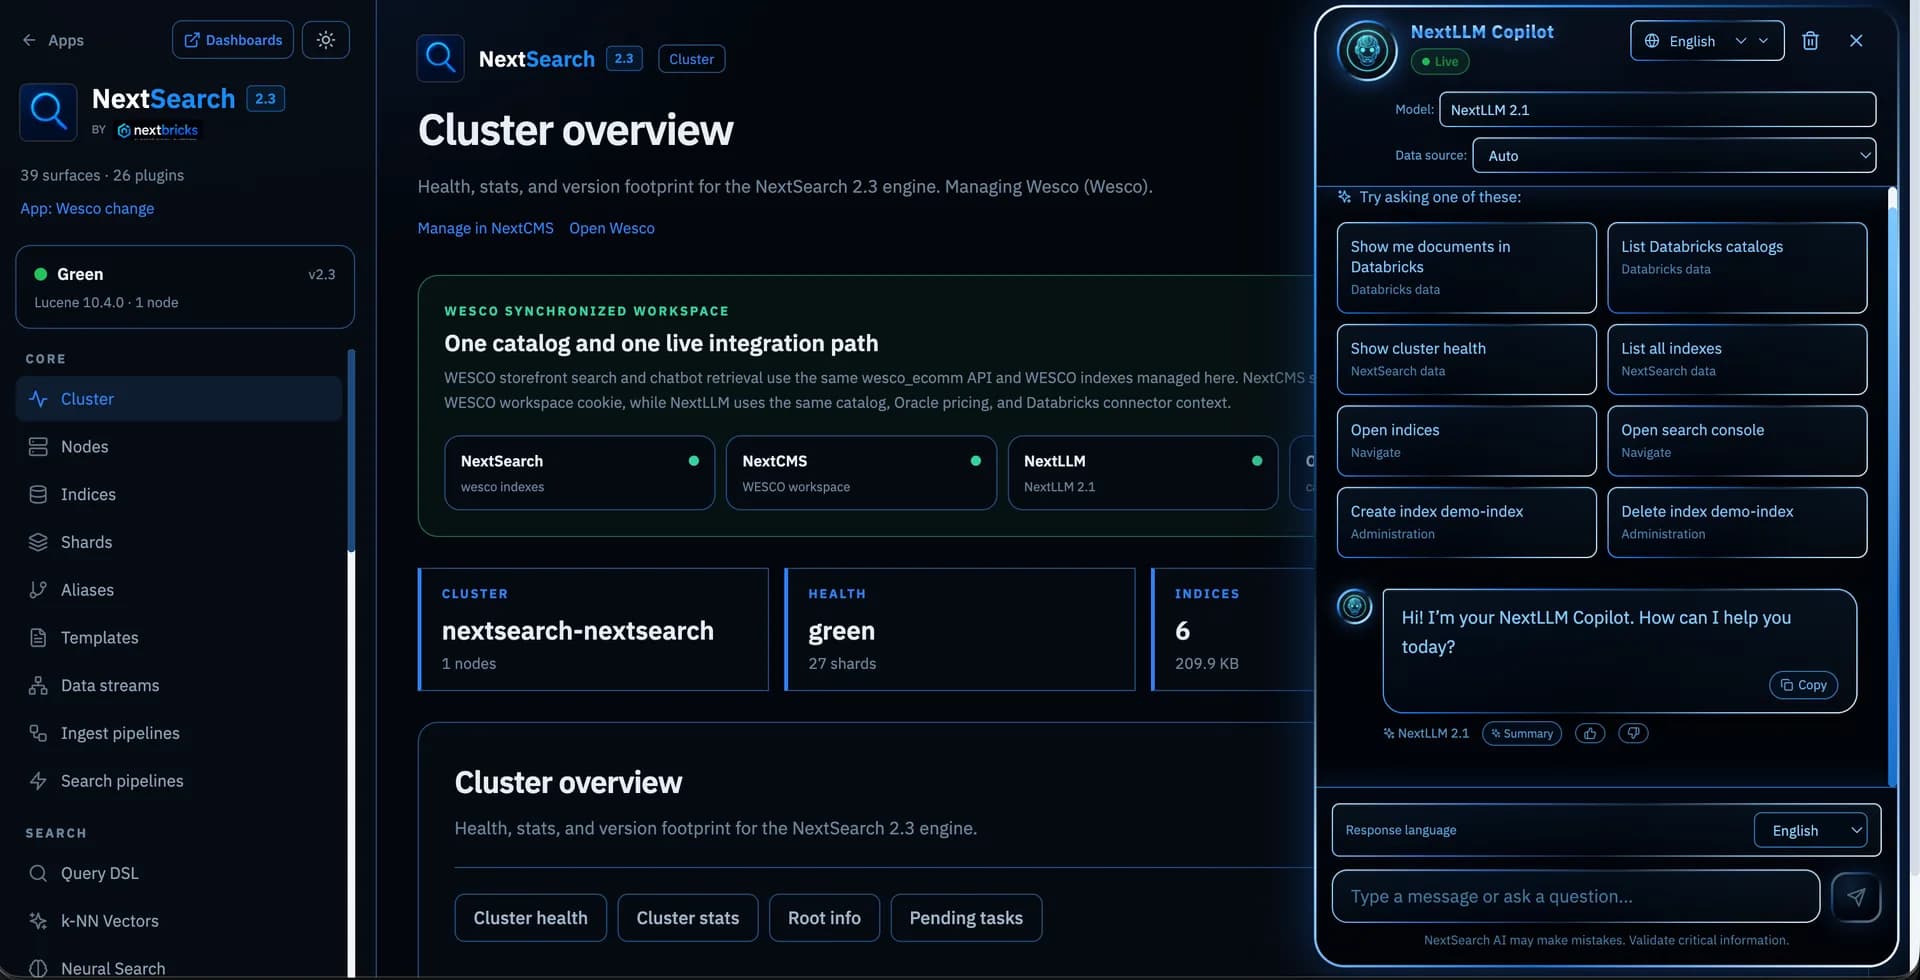The width and height of the screenshot is (1920, 980).
Task: Click the Model field NextLLM 2.1
Action: click(1657, 110)
